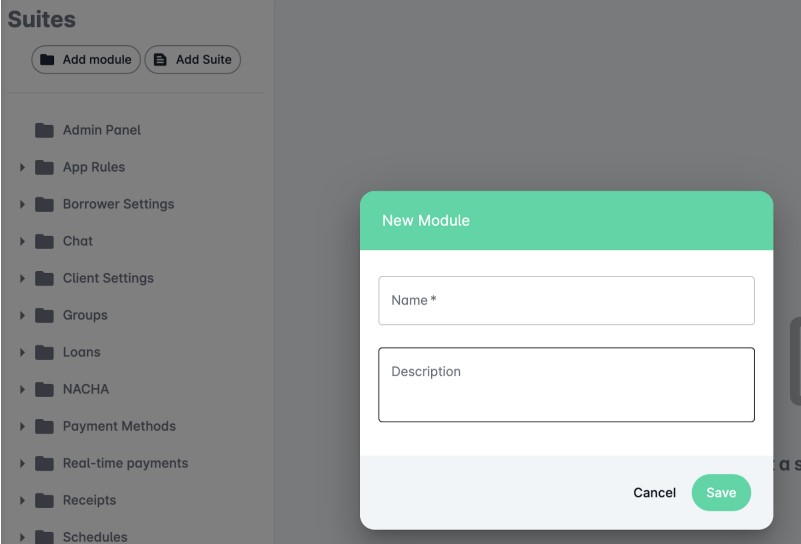Select the Schedules label
The image size is (801, 544).
(x=95, y=537)
